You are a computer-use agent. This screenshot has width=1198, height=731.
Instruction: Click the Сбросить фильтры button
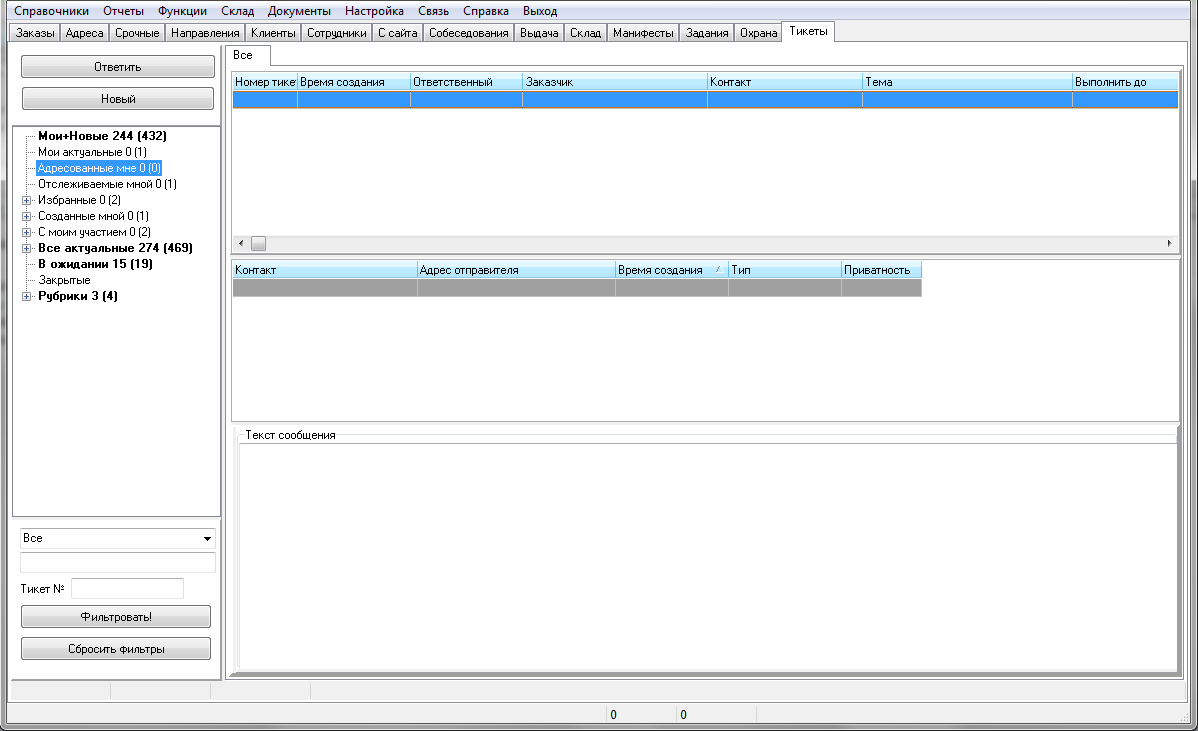pyautogui.click(x=116, y=649)
